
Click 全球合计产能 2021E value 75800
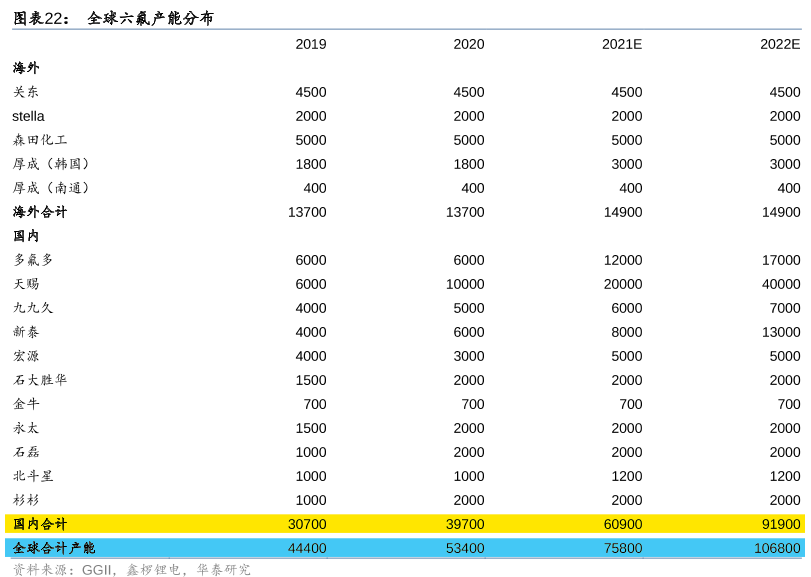click(623, 548)
